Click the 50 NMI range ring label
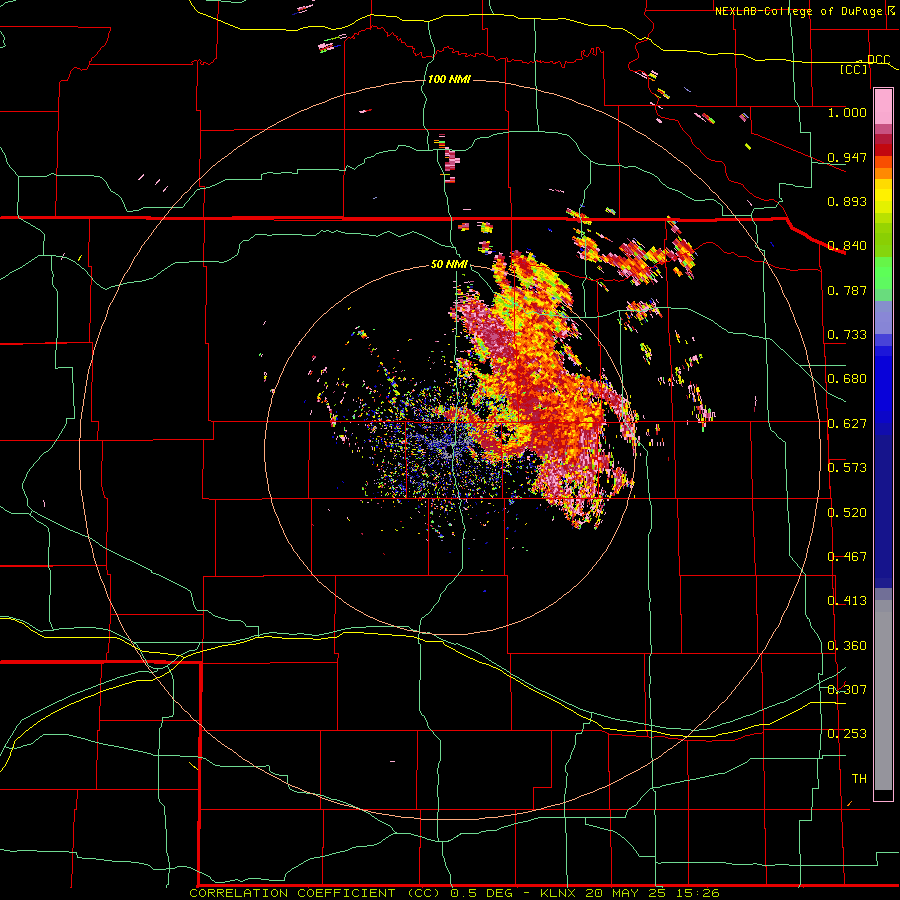900x900 pixels. 449,264
